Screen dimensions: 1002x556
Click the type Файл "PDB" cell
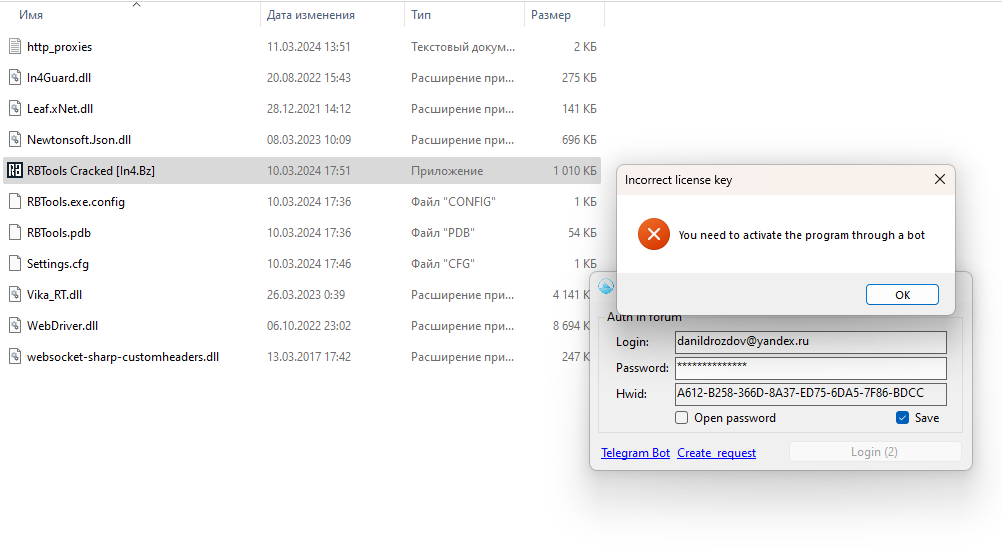pos(443,233)
